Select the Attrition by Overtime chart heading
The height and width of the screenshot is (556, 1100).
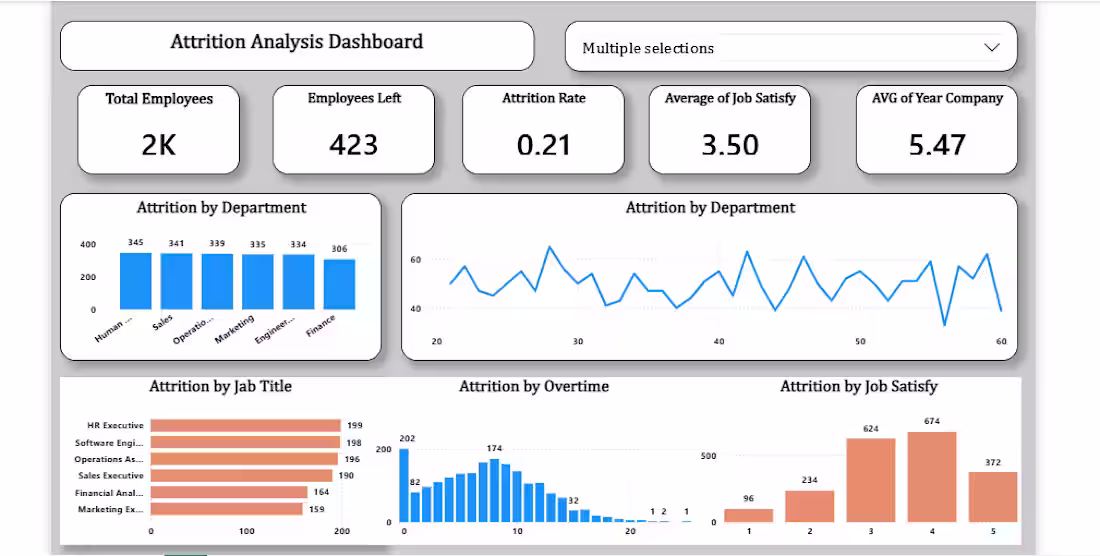[x=534, y=386]
